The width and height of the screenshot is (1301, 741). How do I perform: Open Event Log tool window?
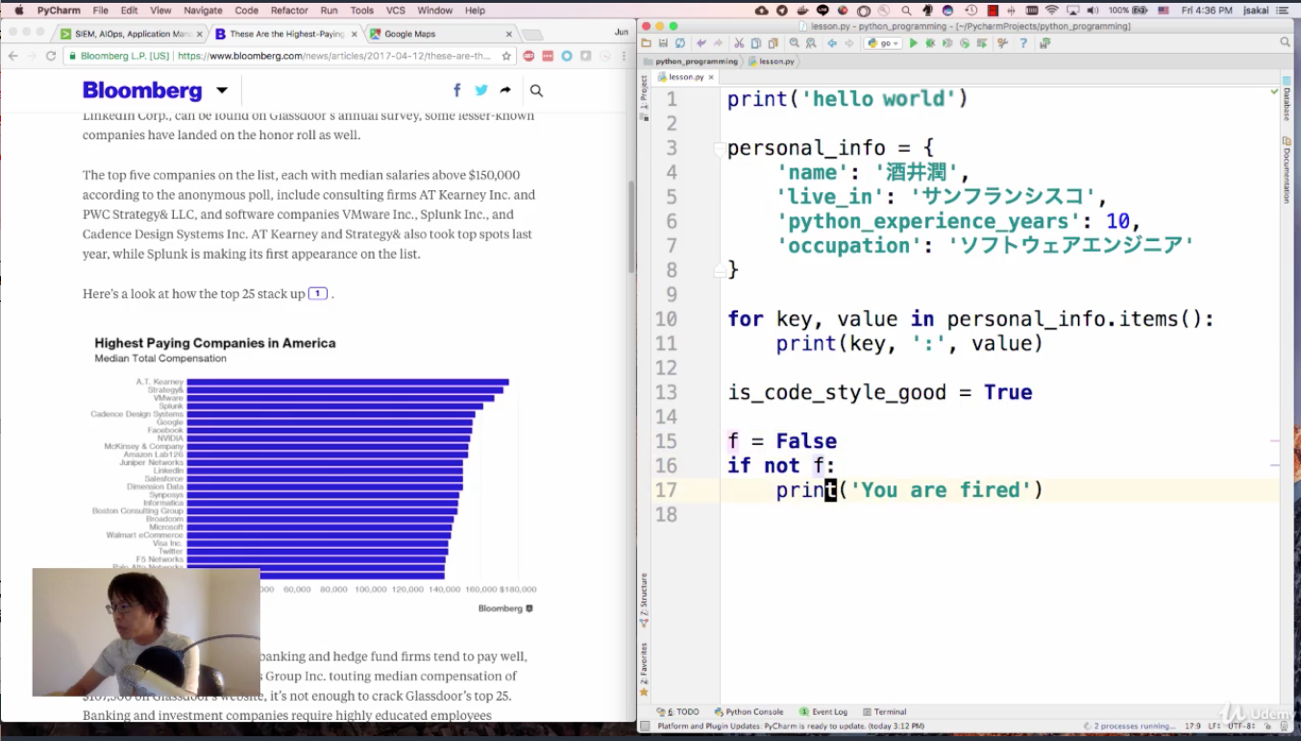click(823, 712)
